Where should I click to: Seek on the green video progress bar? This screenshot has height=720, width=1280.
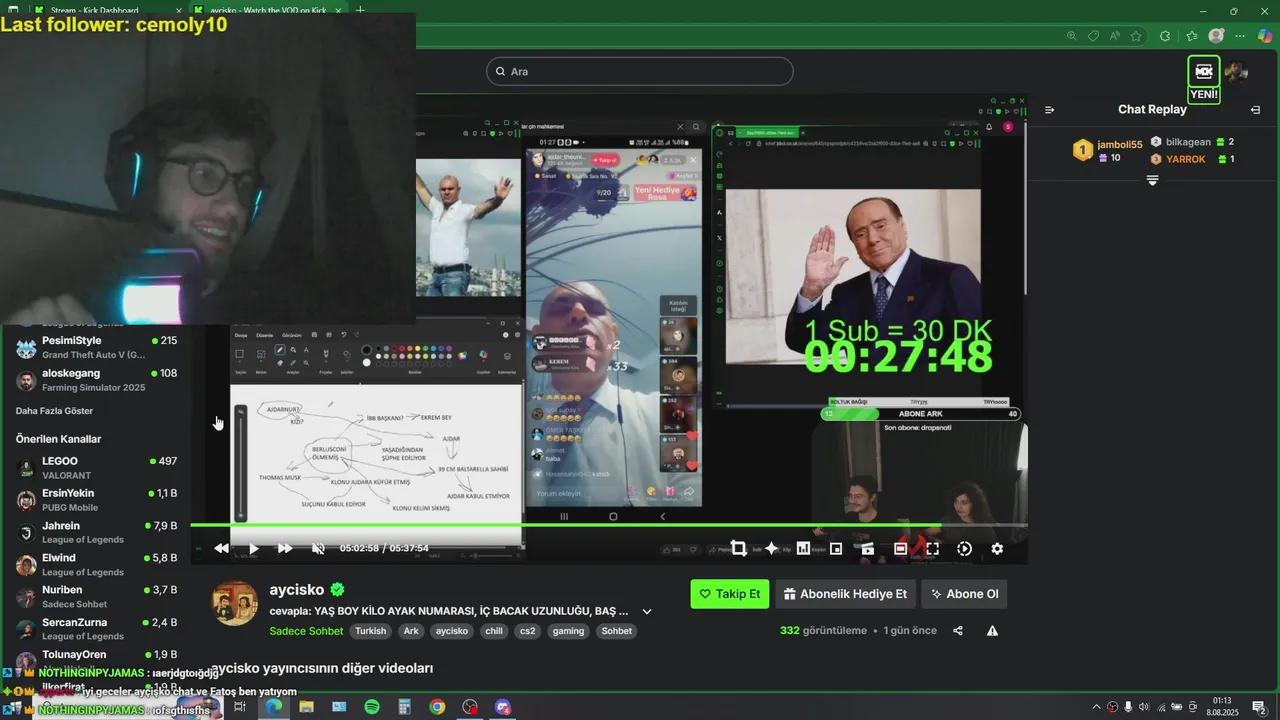click(609, 525)
